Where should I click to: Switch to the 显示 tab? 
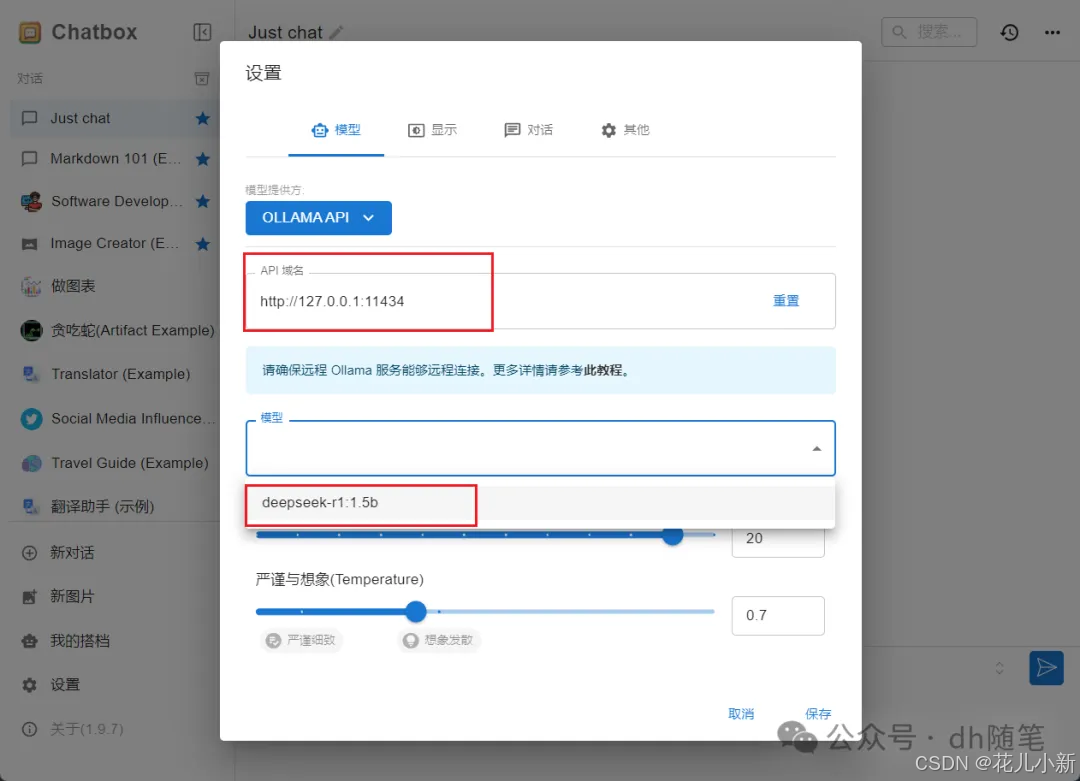[x=433, y=129]
